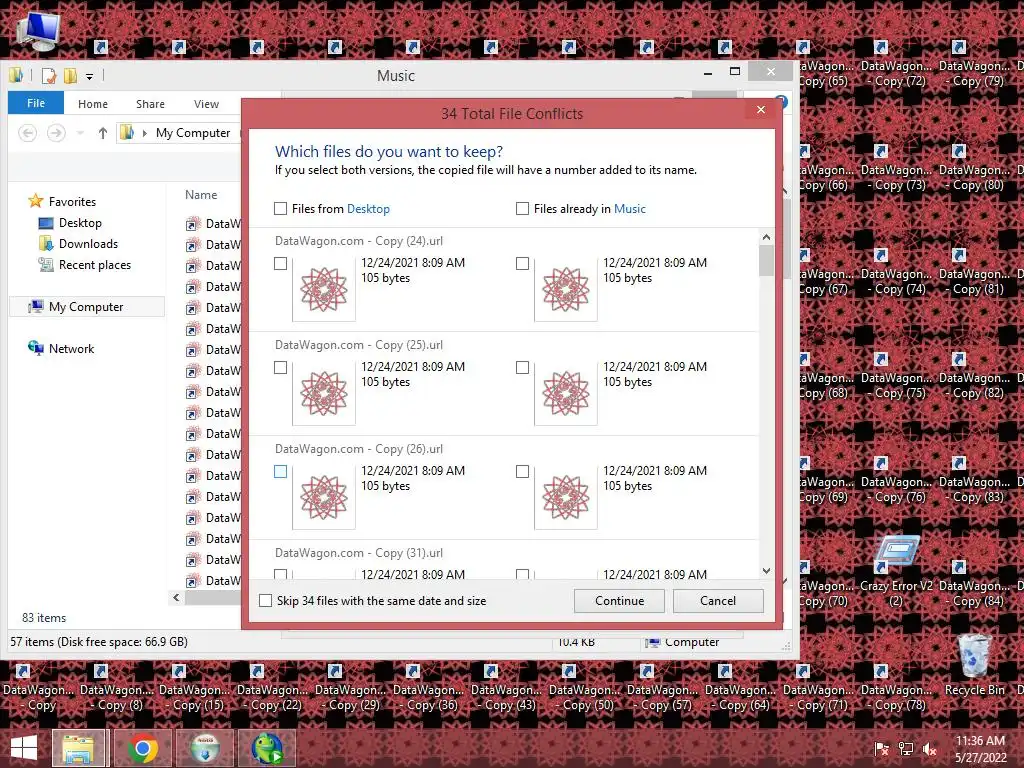The height and width of the screenshot is (768, 1024).
Task: Click the Cancel button in conflicts dialog
Action: click(x=718, y=601)
